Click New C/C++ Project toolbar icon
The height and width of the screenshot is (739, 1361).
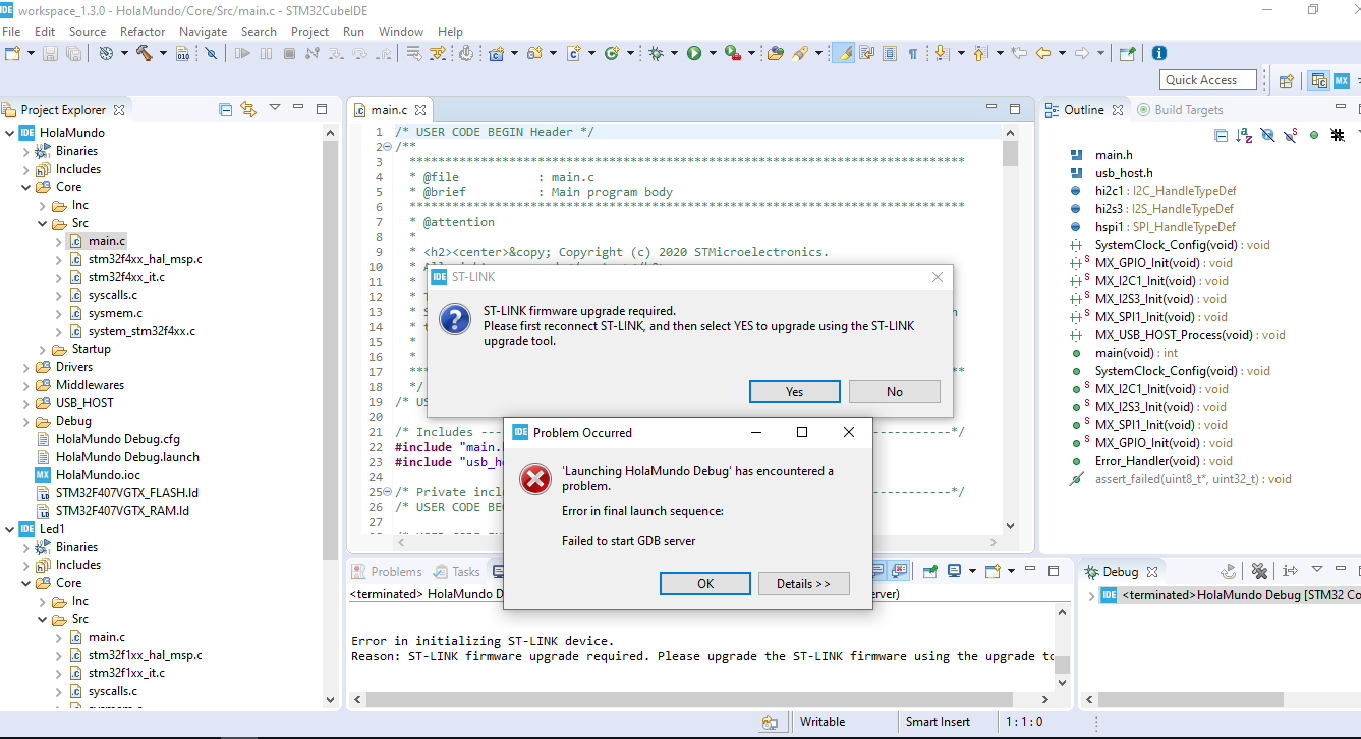coord(496,53)
